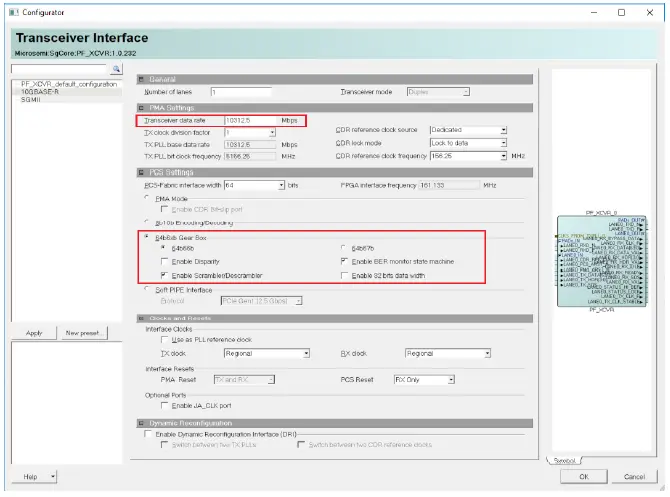Select the 10GBASE-R preset
Viewport: 670px width, 497px height.
click(x=40, y=92)
